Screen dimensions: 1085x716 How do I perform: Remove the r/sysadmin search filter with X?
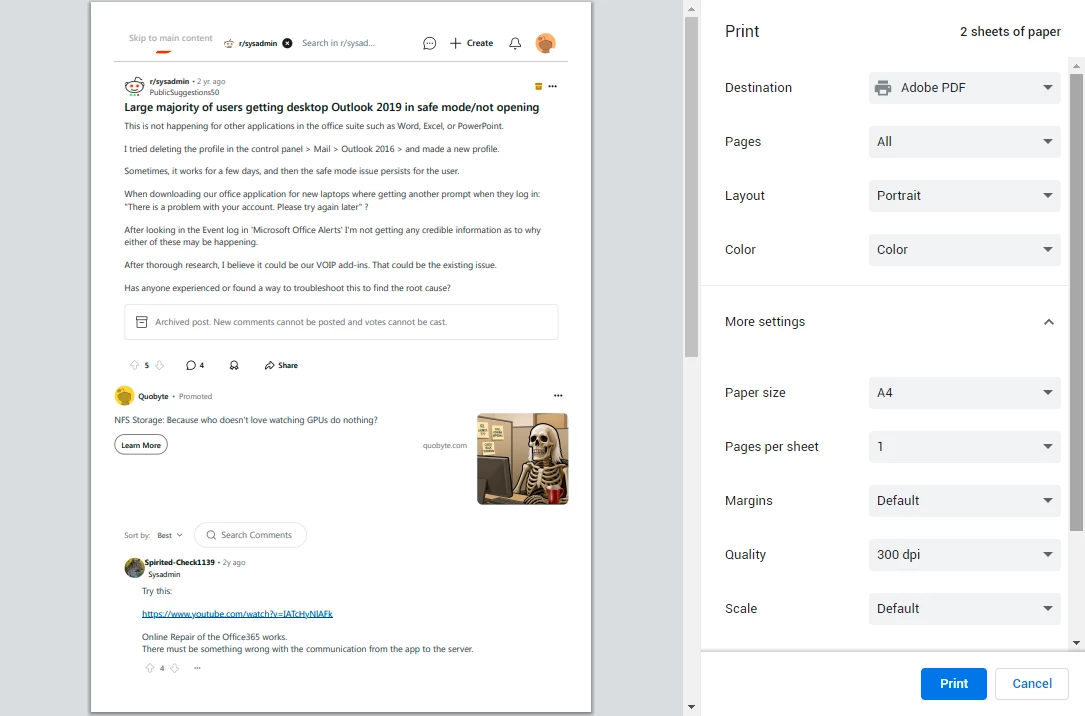coord(287,43)
